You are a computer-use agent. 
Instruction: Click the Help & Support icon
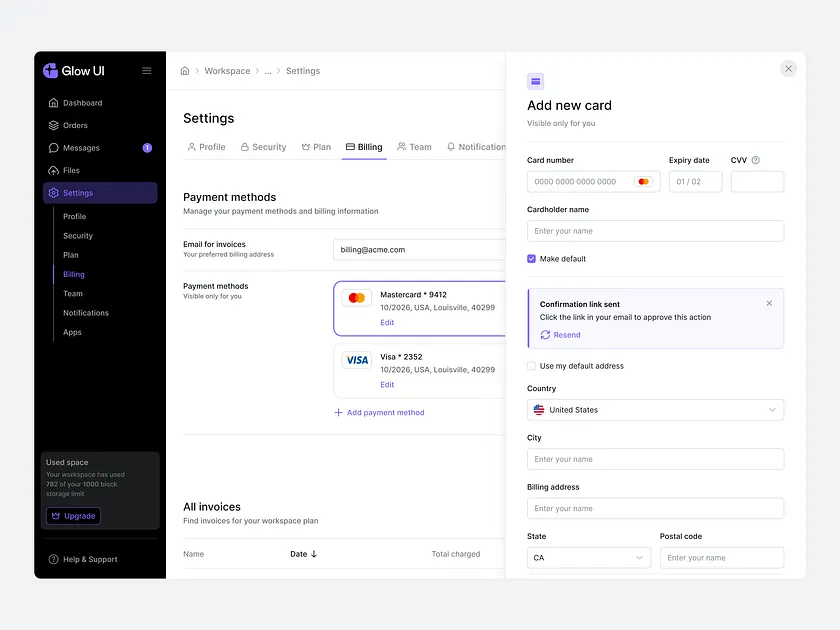pyautogui.click(x=52, y=559)
